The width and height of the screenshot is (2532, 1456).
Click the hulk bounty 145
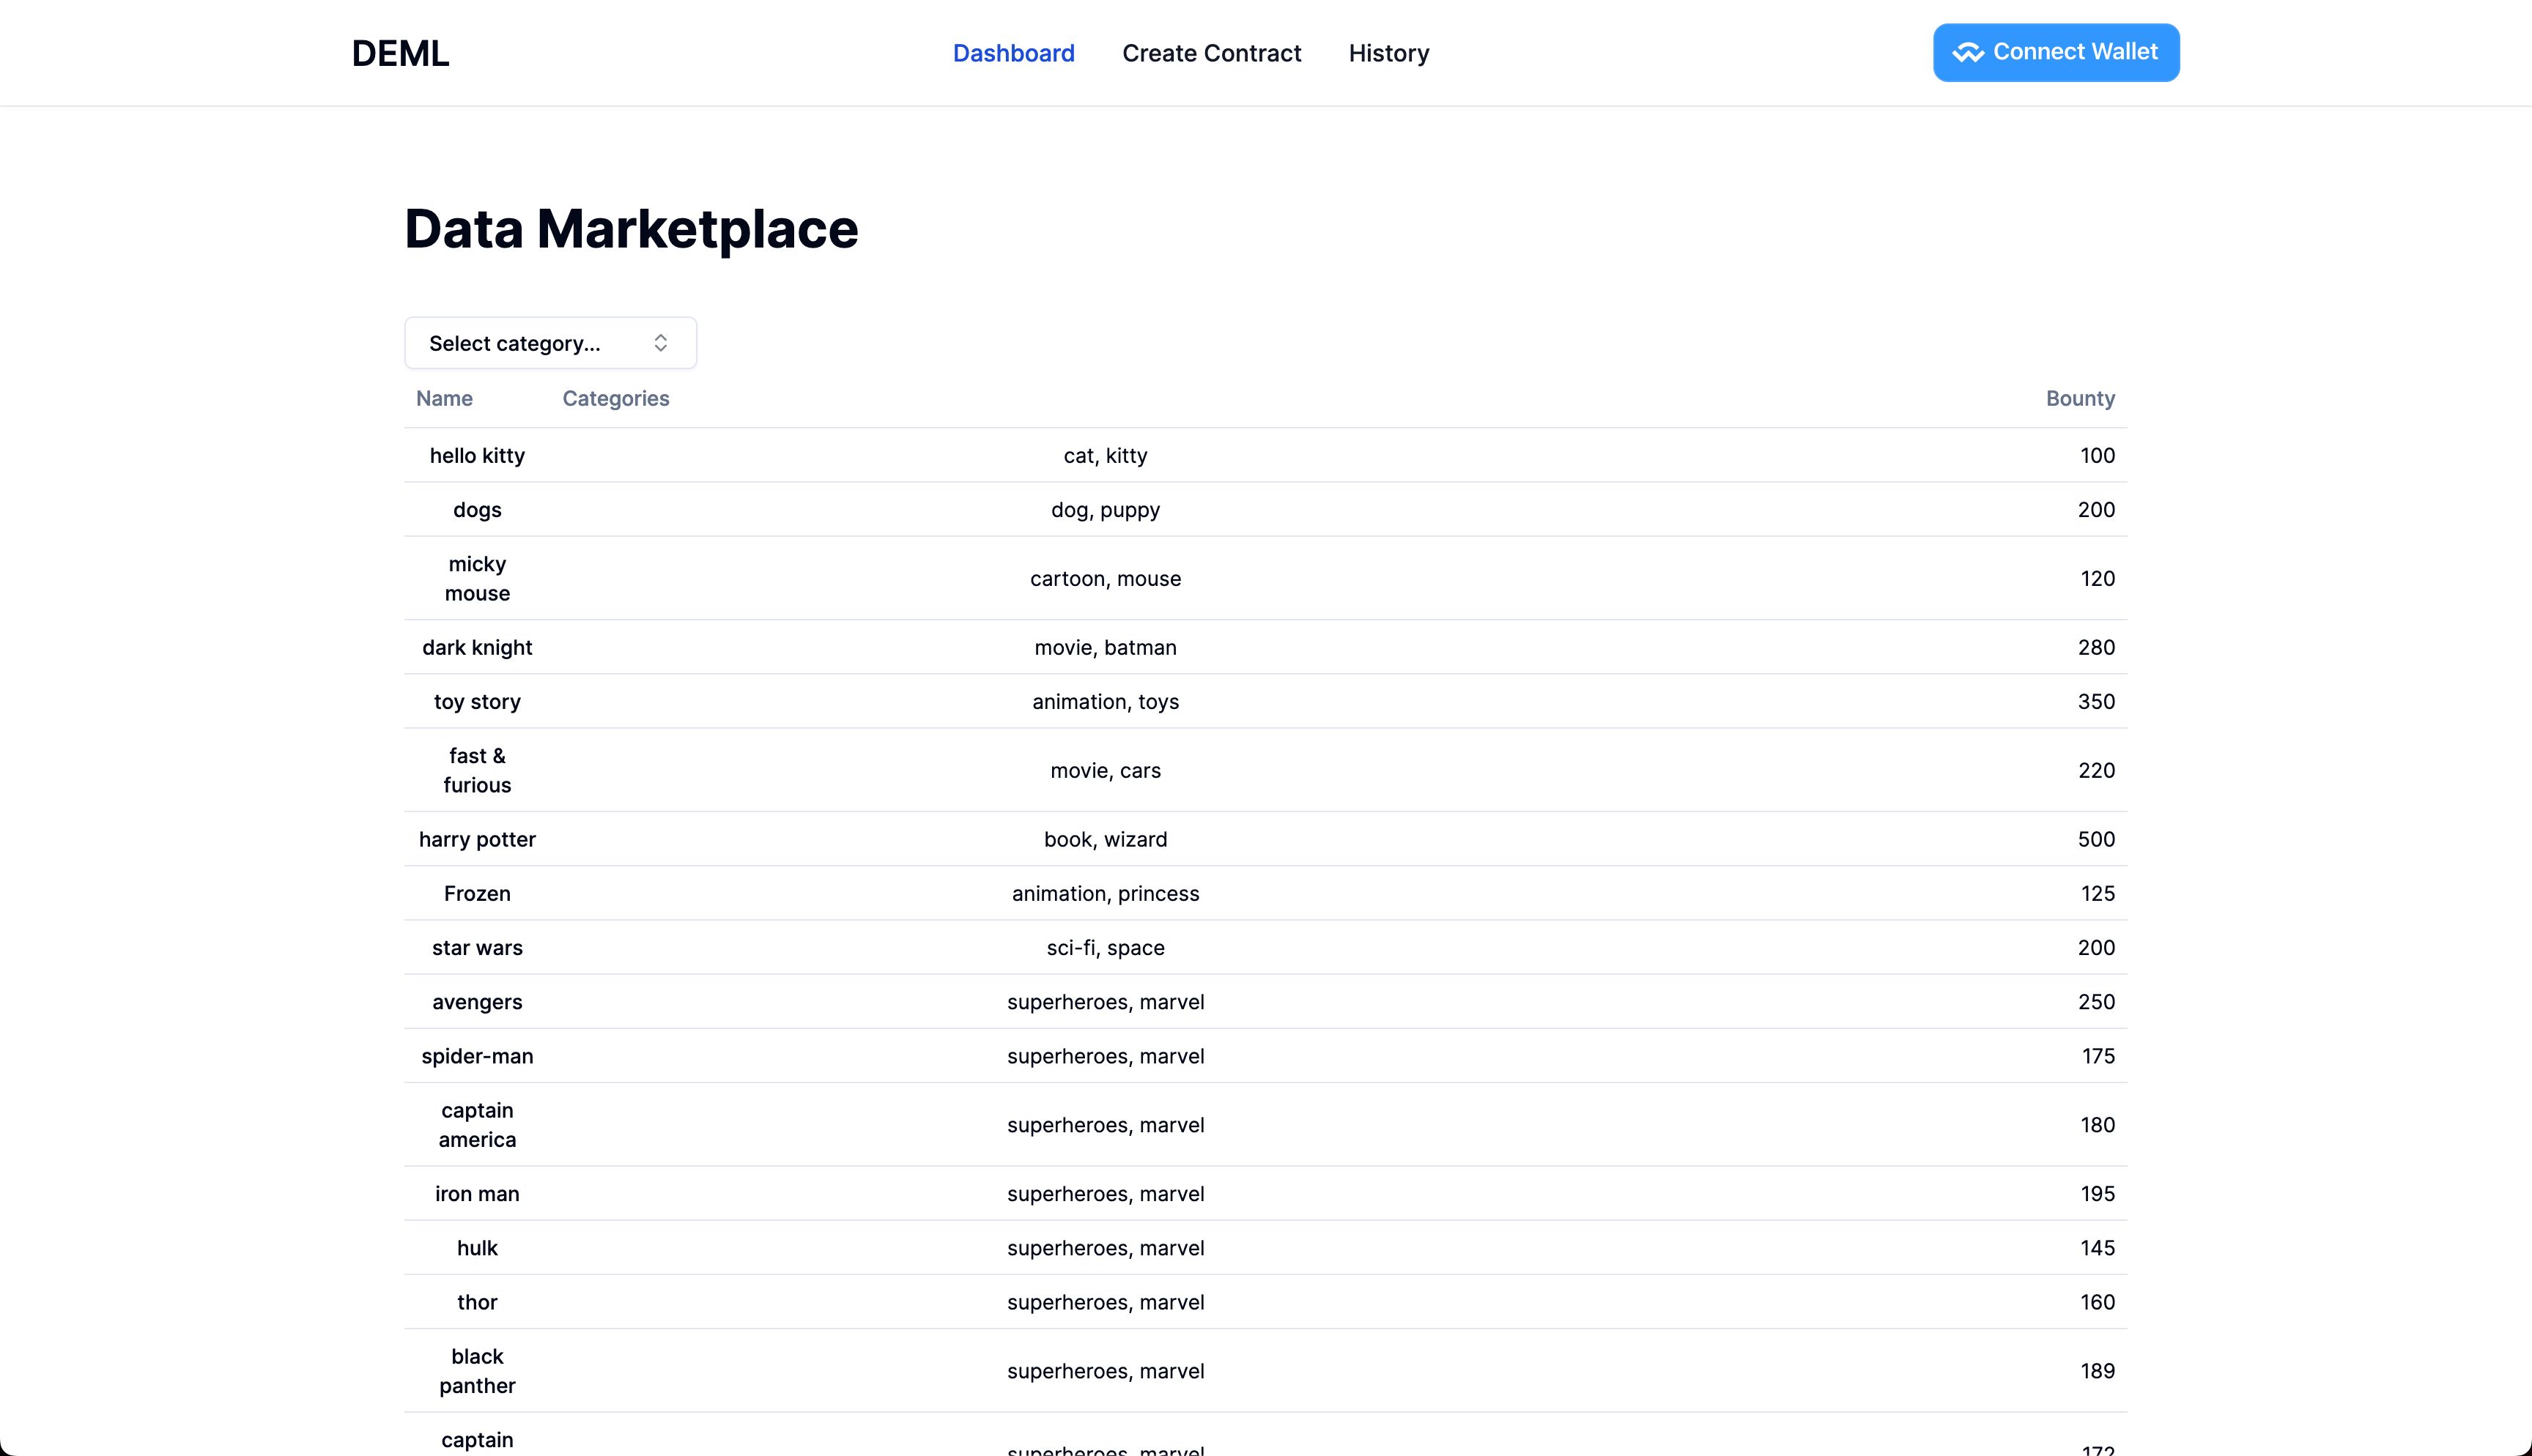click(2097, 1247)
